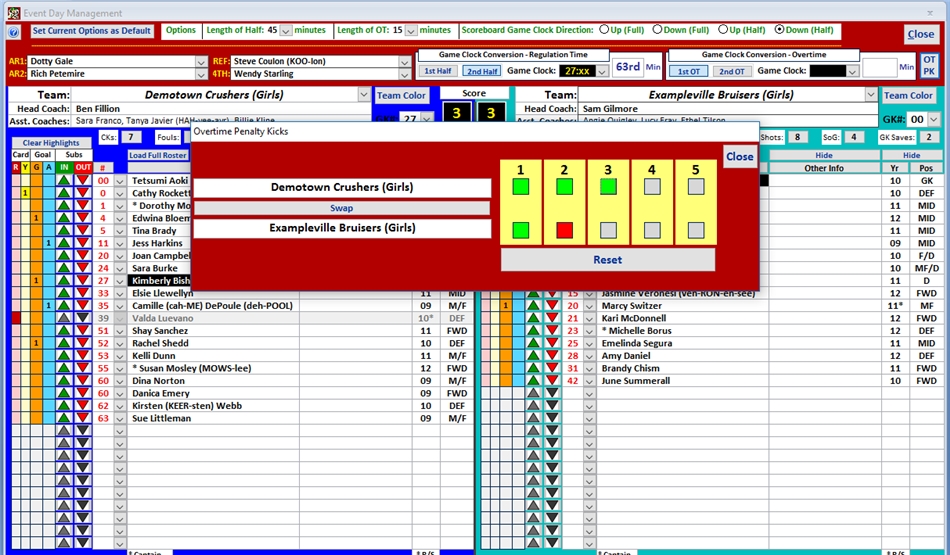Select the 1st OT clock button
Viewport: 950px width, 555px height.
coord(689,71)
